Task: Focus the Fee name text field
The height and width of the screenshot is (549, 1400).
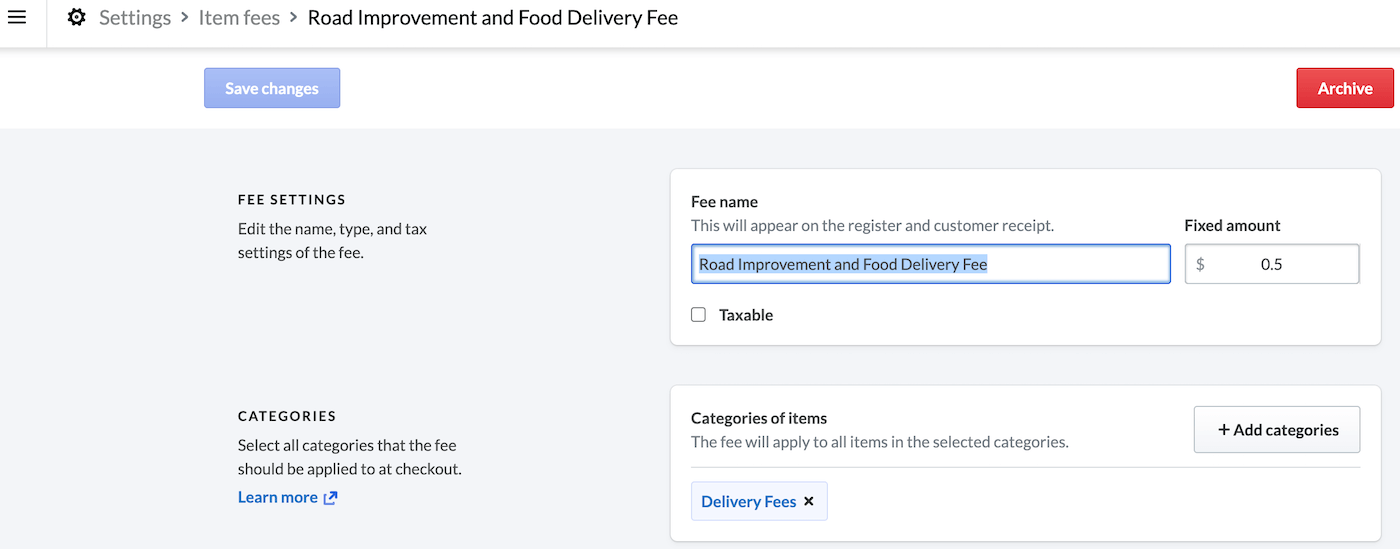Action: (930, 264)
